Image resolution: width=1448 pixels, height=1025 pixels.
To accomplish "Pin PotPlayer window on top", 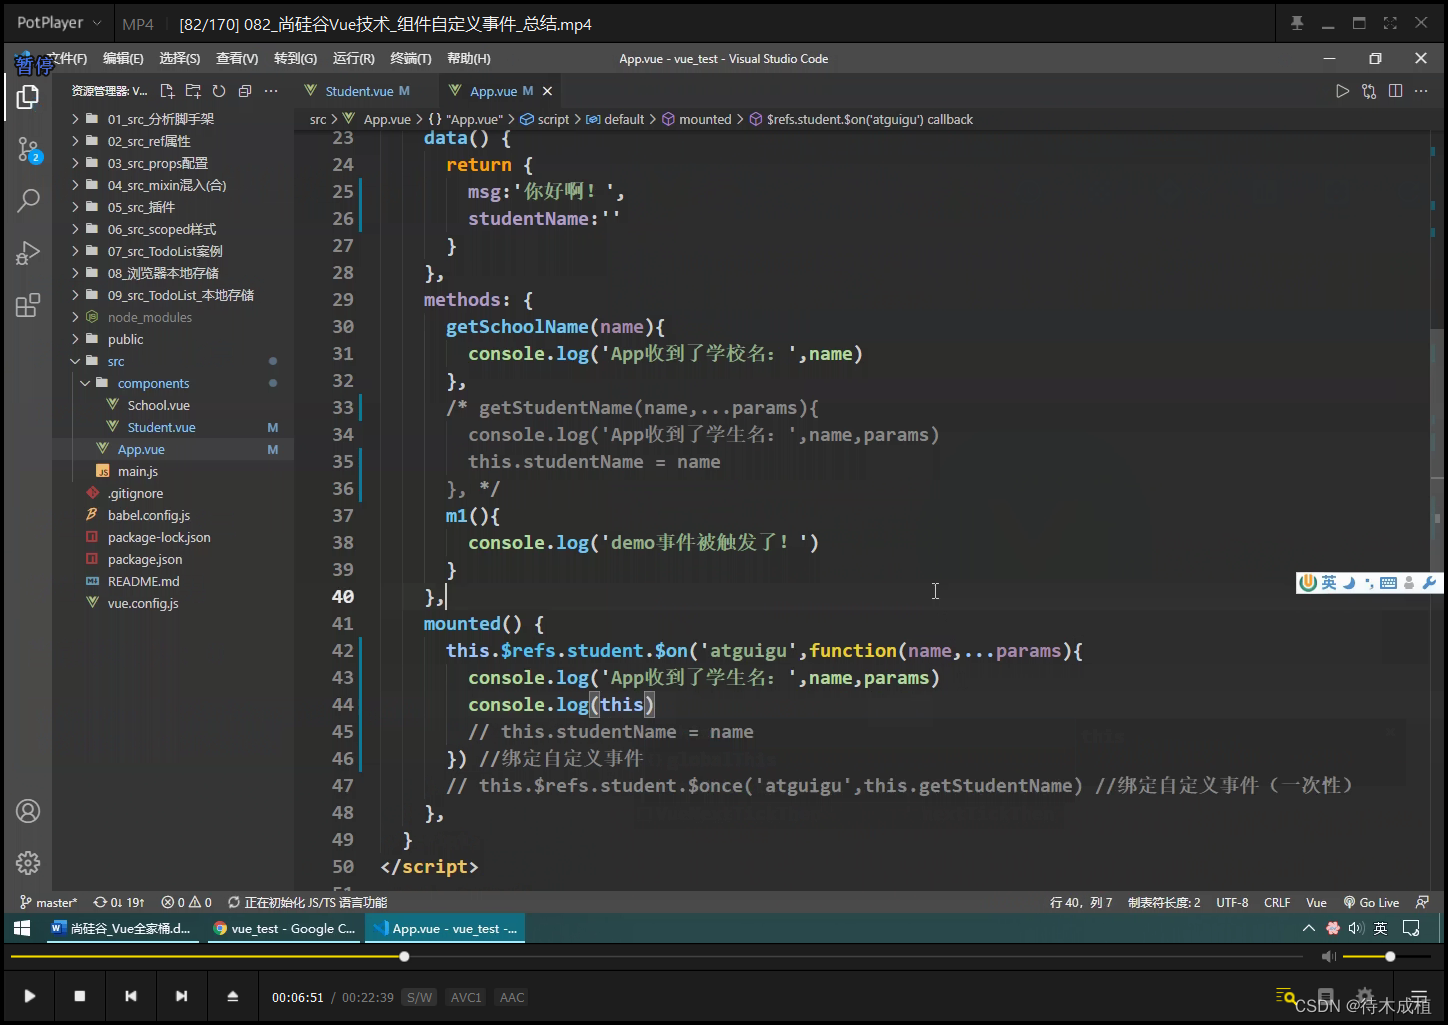I will [x=1297, y=23].
